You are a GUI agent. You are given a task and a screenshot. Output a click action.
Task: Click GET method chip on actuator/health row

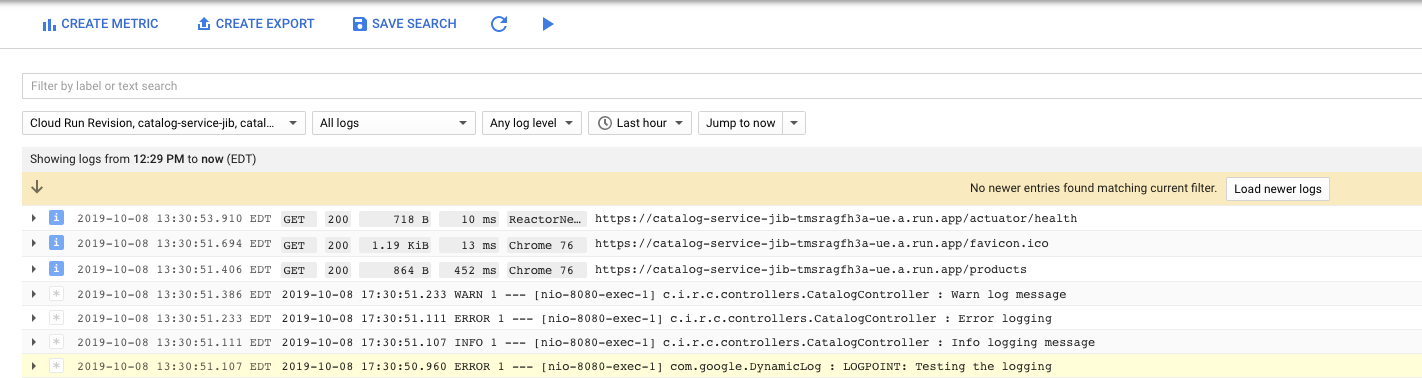click(x=298, y=219)
